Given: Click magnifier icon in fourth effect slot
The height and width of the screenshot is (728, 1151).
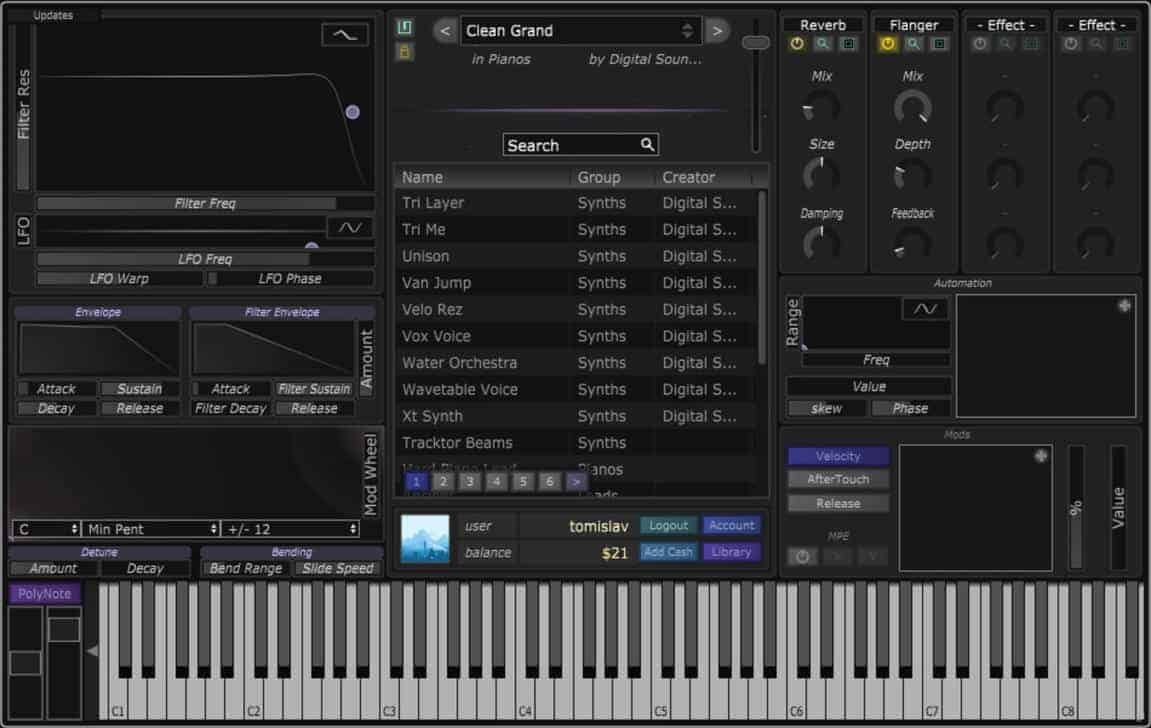Looking at the screenshot, I should coord(1096,44).
